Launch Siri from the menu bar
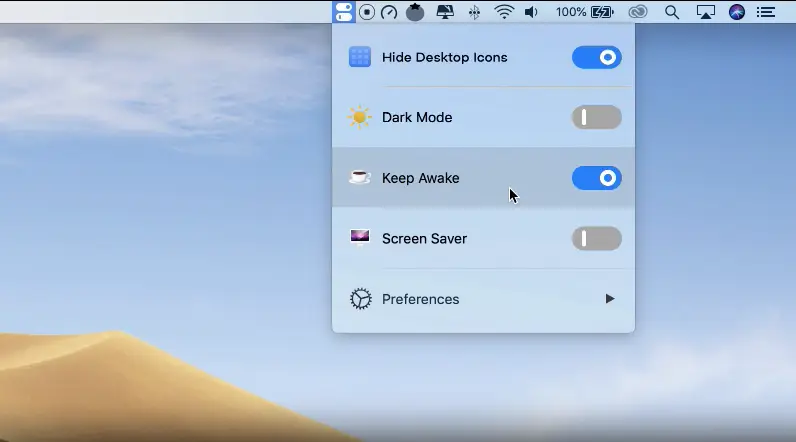796x442 pixels. click(737, 12)
